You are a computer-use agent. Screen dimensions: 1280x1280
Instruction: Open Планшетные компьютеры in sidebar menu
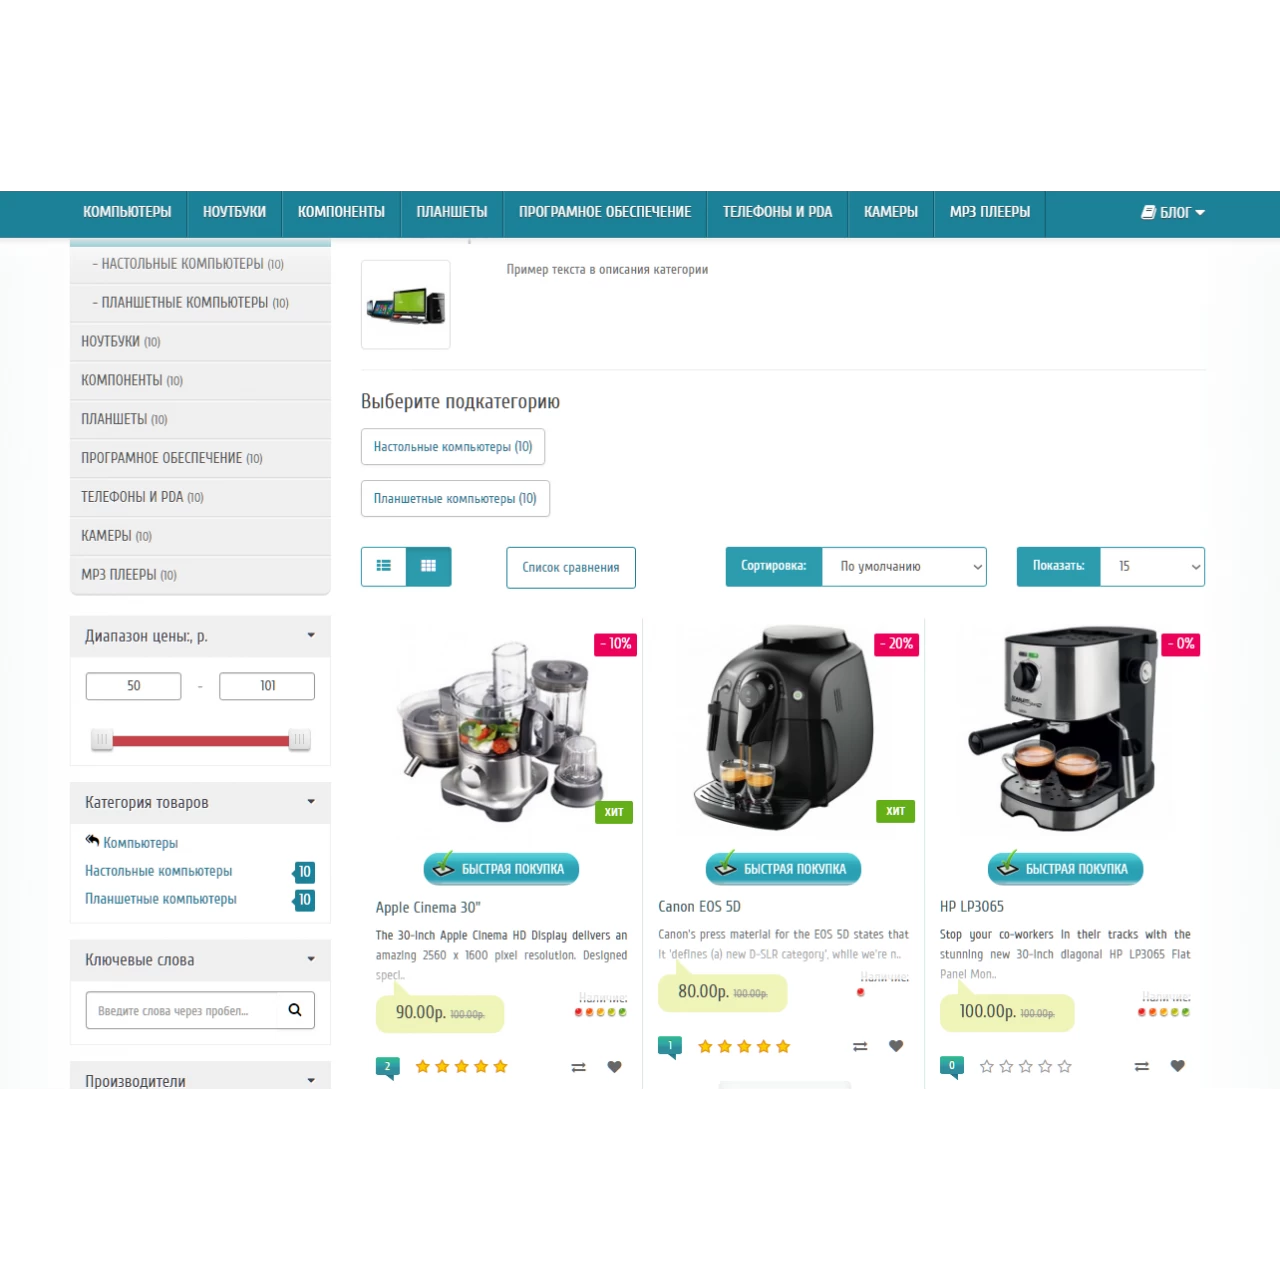click(200, 303)
